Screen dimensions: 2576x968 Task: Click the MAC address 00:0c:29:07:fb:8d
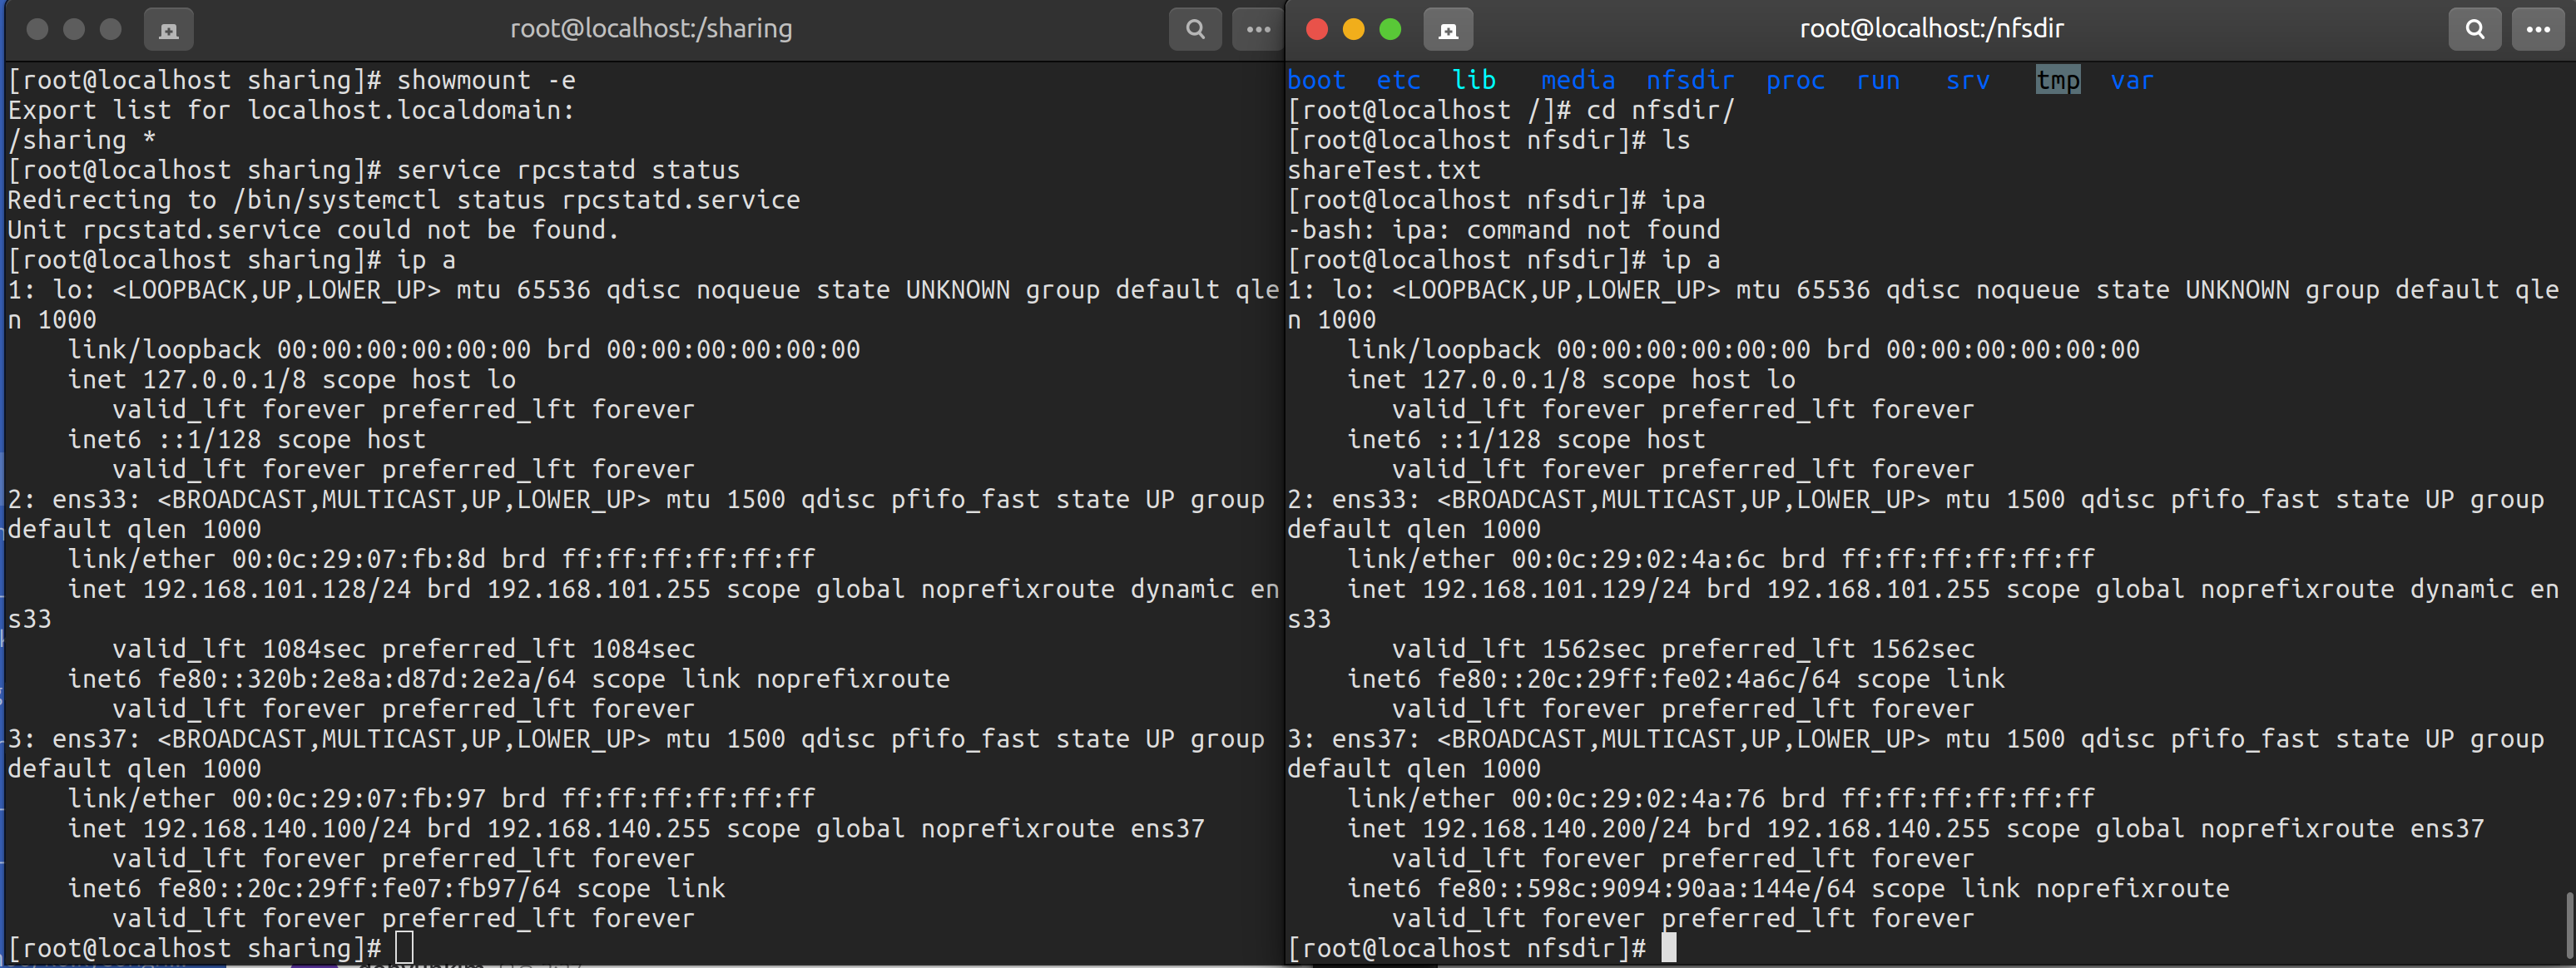point(359,559)
